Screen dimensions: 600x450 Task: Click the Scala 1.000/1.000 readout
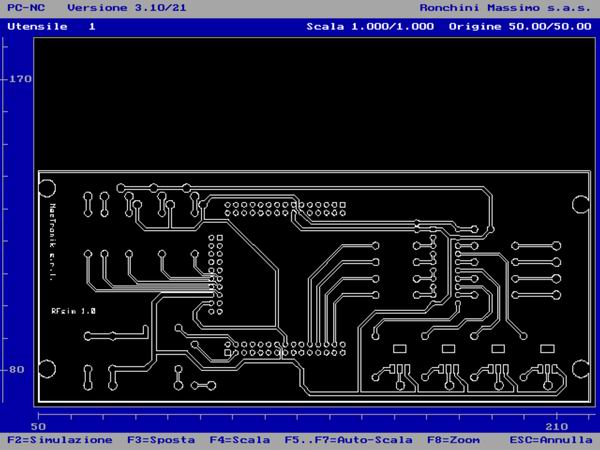pyautogui.click(x=370, y=26)
